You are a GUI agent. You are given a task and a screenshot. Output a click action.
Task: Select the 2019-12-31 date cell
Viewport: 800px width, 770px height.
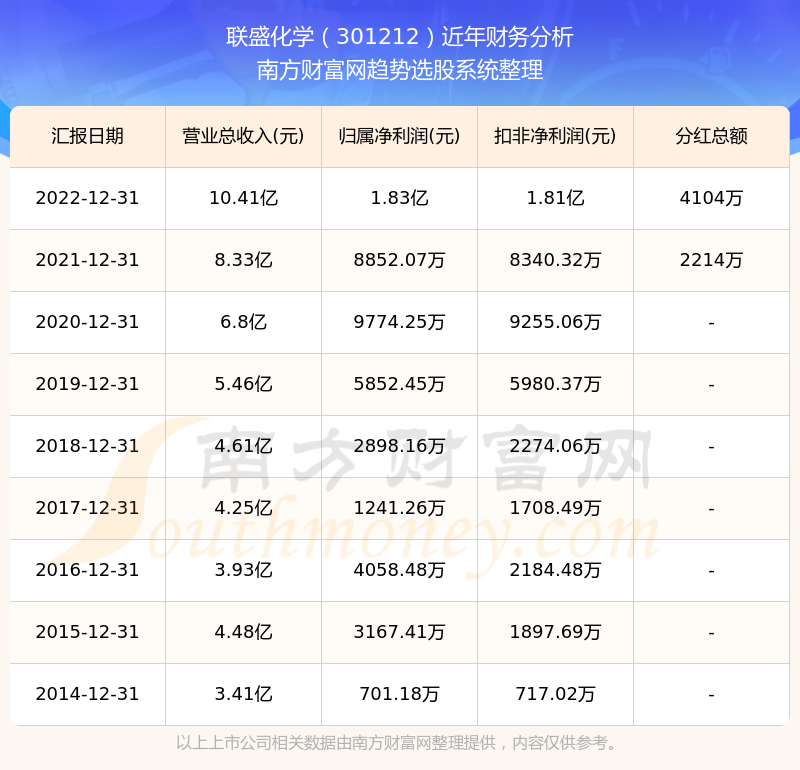pos(87,384)
